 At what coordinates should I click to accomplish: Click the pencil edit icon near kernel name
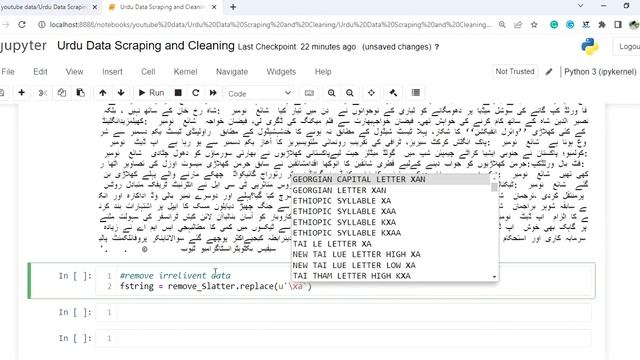(549, 72)
